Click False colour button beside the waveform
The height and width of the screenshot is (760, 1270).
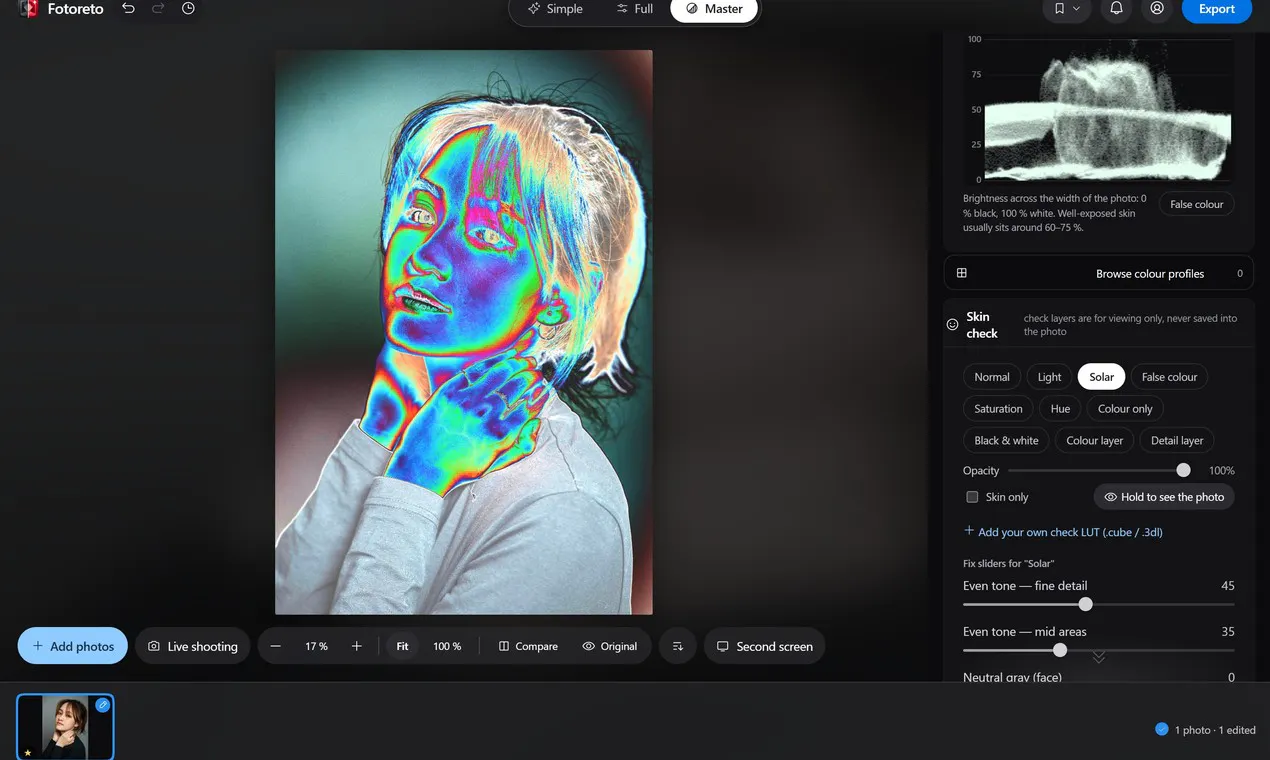click(x=1196, y=204)
